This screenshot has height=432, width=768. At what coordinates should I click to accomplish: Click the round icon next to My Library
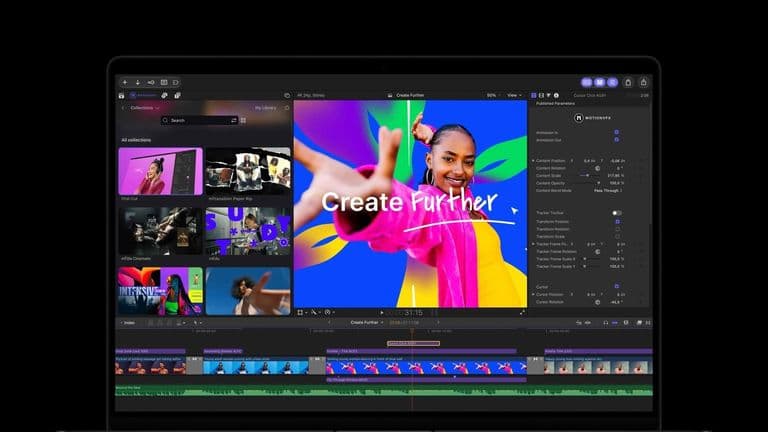point(287,108)
